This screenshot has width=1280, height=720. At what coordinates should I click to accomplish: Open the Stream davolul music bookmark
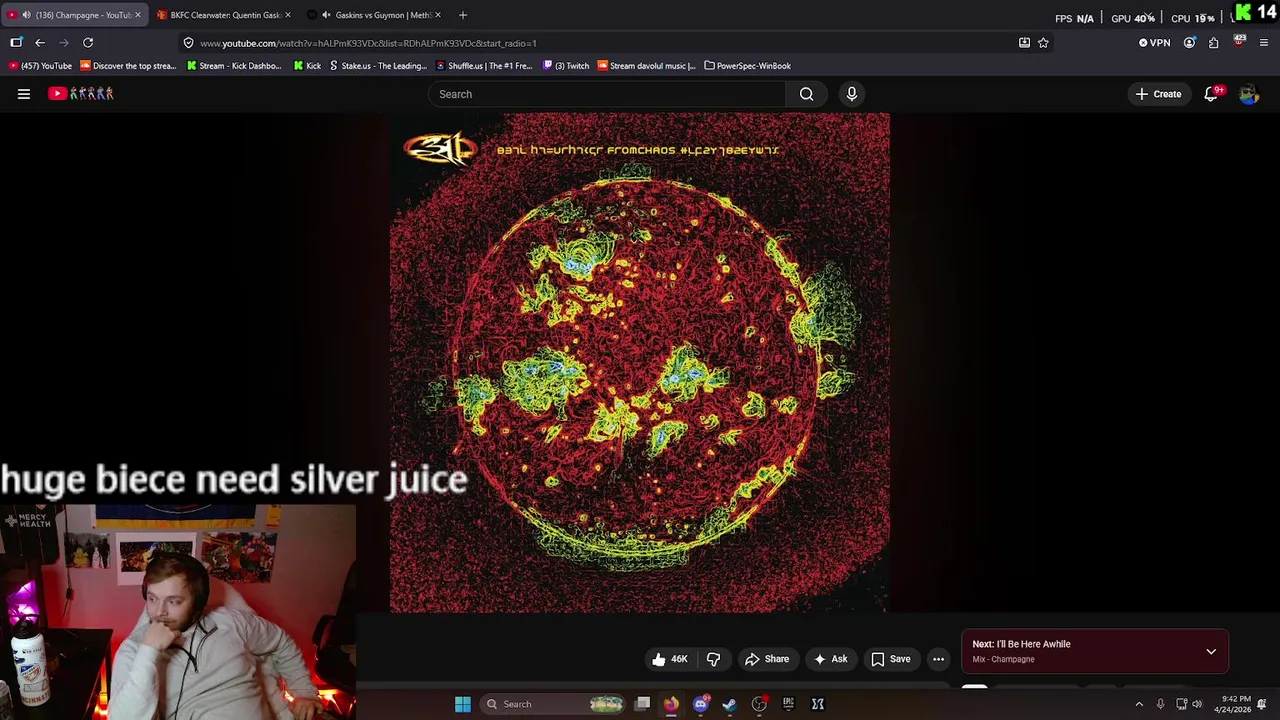pyautogui.click(x=646, y=66)
